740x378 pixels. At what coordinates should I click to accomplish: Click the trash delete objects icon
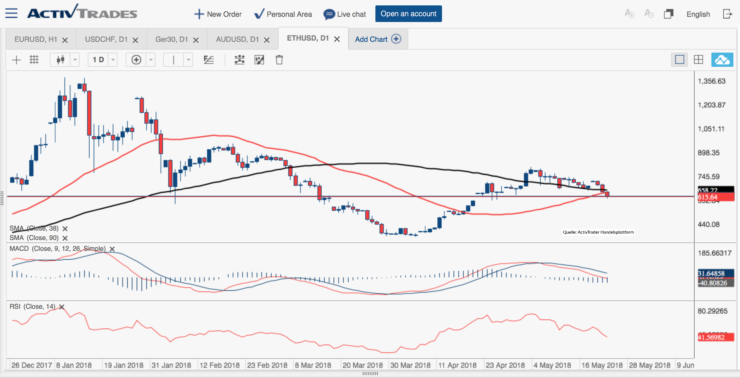279,60
